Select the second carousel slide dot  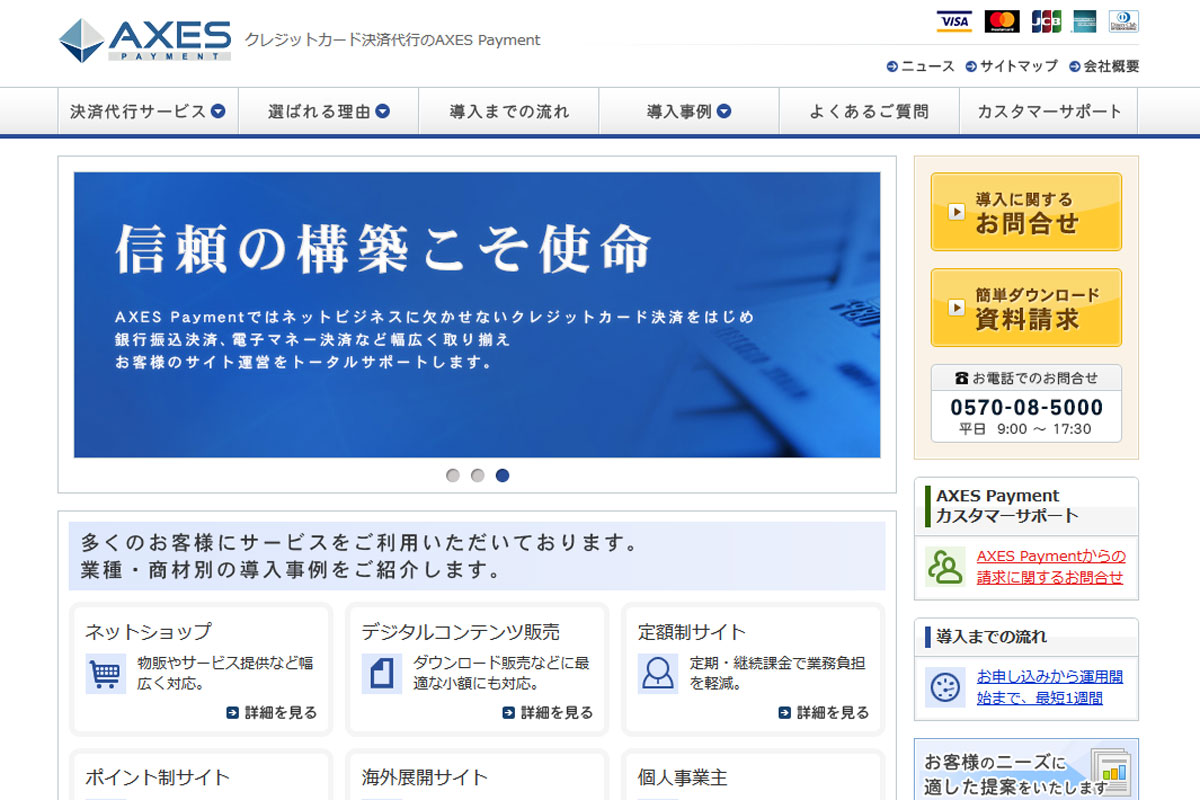click(x=478, y=476)
